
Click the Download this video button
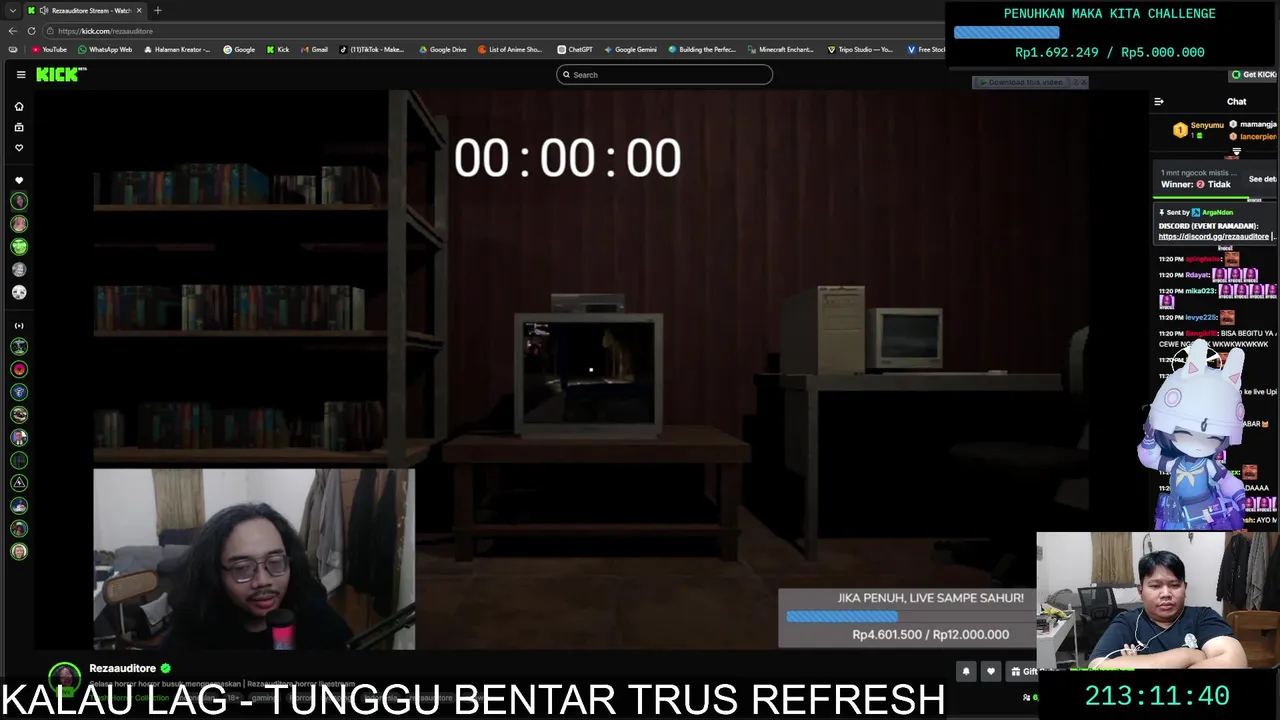click(1021, 82)
